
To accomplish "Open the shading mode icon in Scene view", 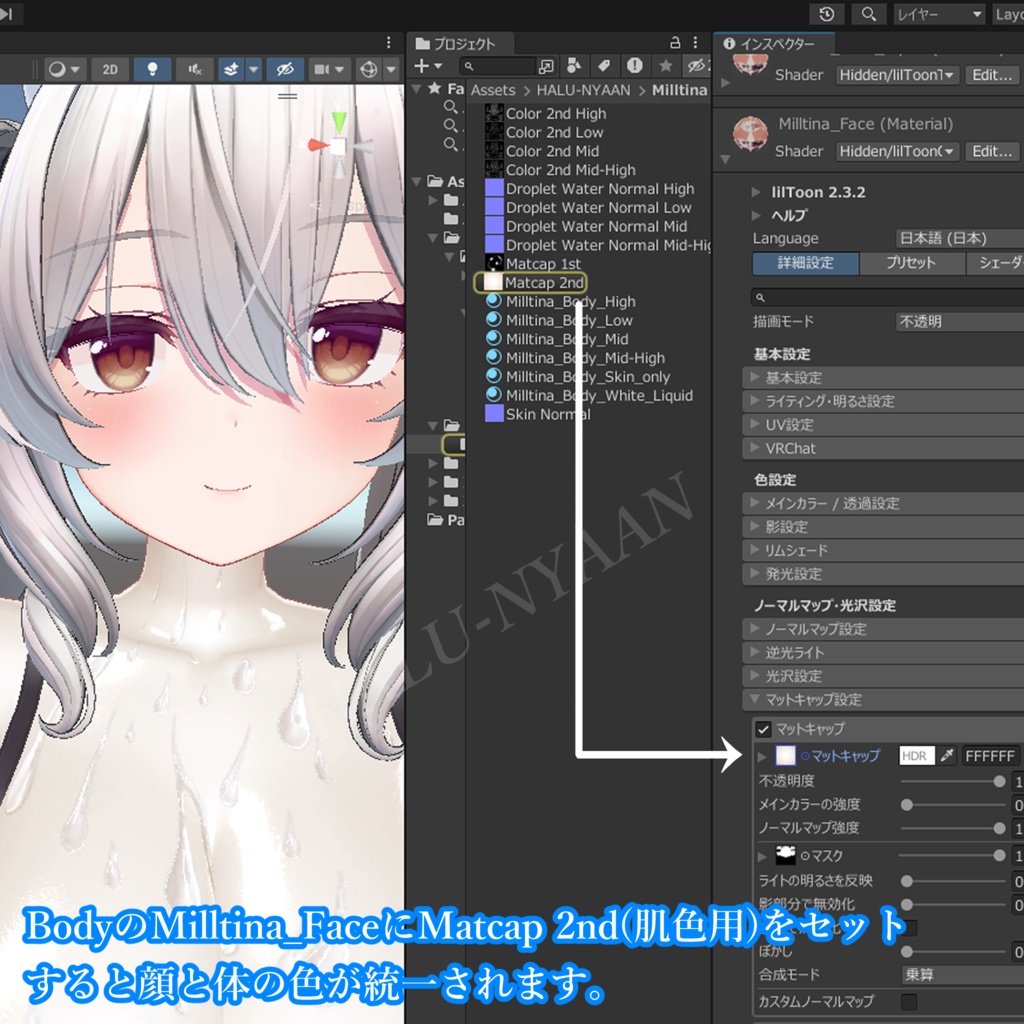I will [57, 68].
